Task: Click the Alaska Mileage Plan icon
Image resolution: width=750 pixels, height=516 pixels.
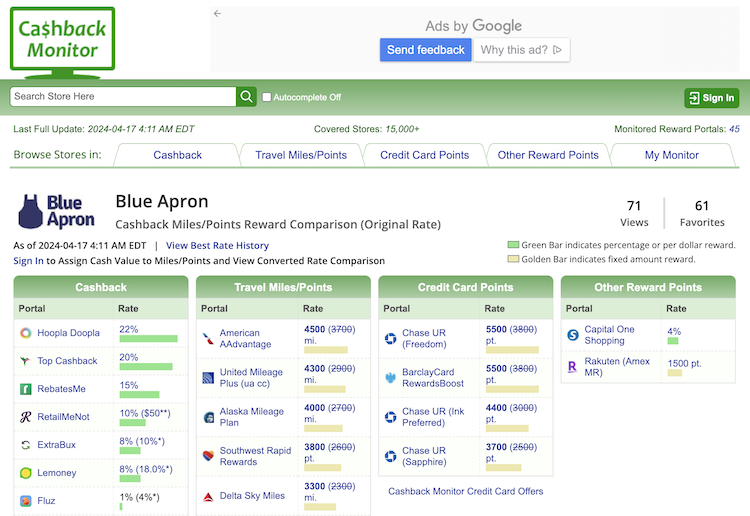Action: [x=208, y=417]
